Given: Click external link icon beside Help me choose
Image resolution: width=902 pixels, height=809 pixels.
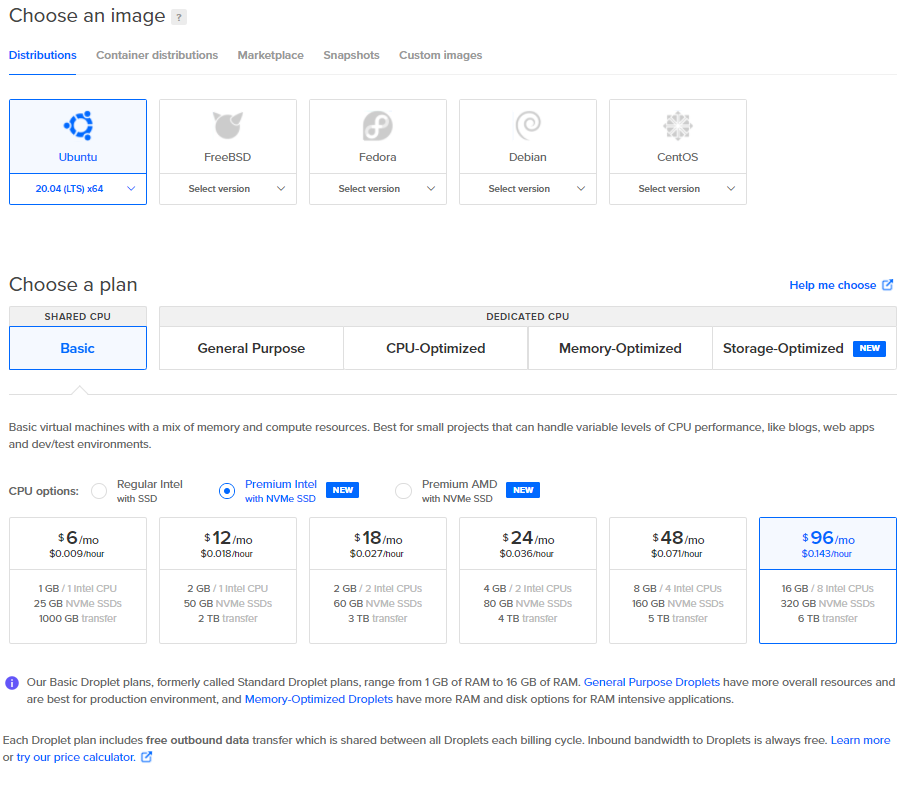Looking at the screenshot, I should point(888,285).
